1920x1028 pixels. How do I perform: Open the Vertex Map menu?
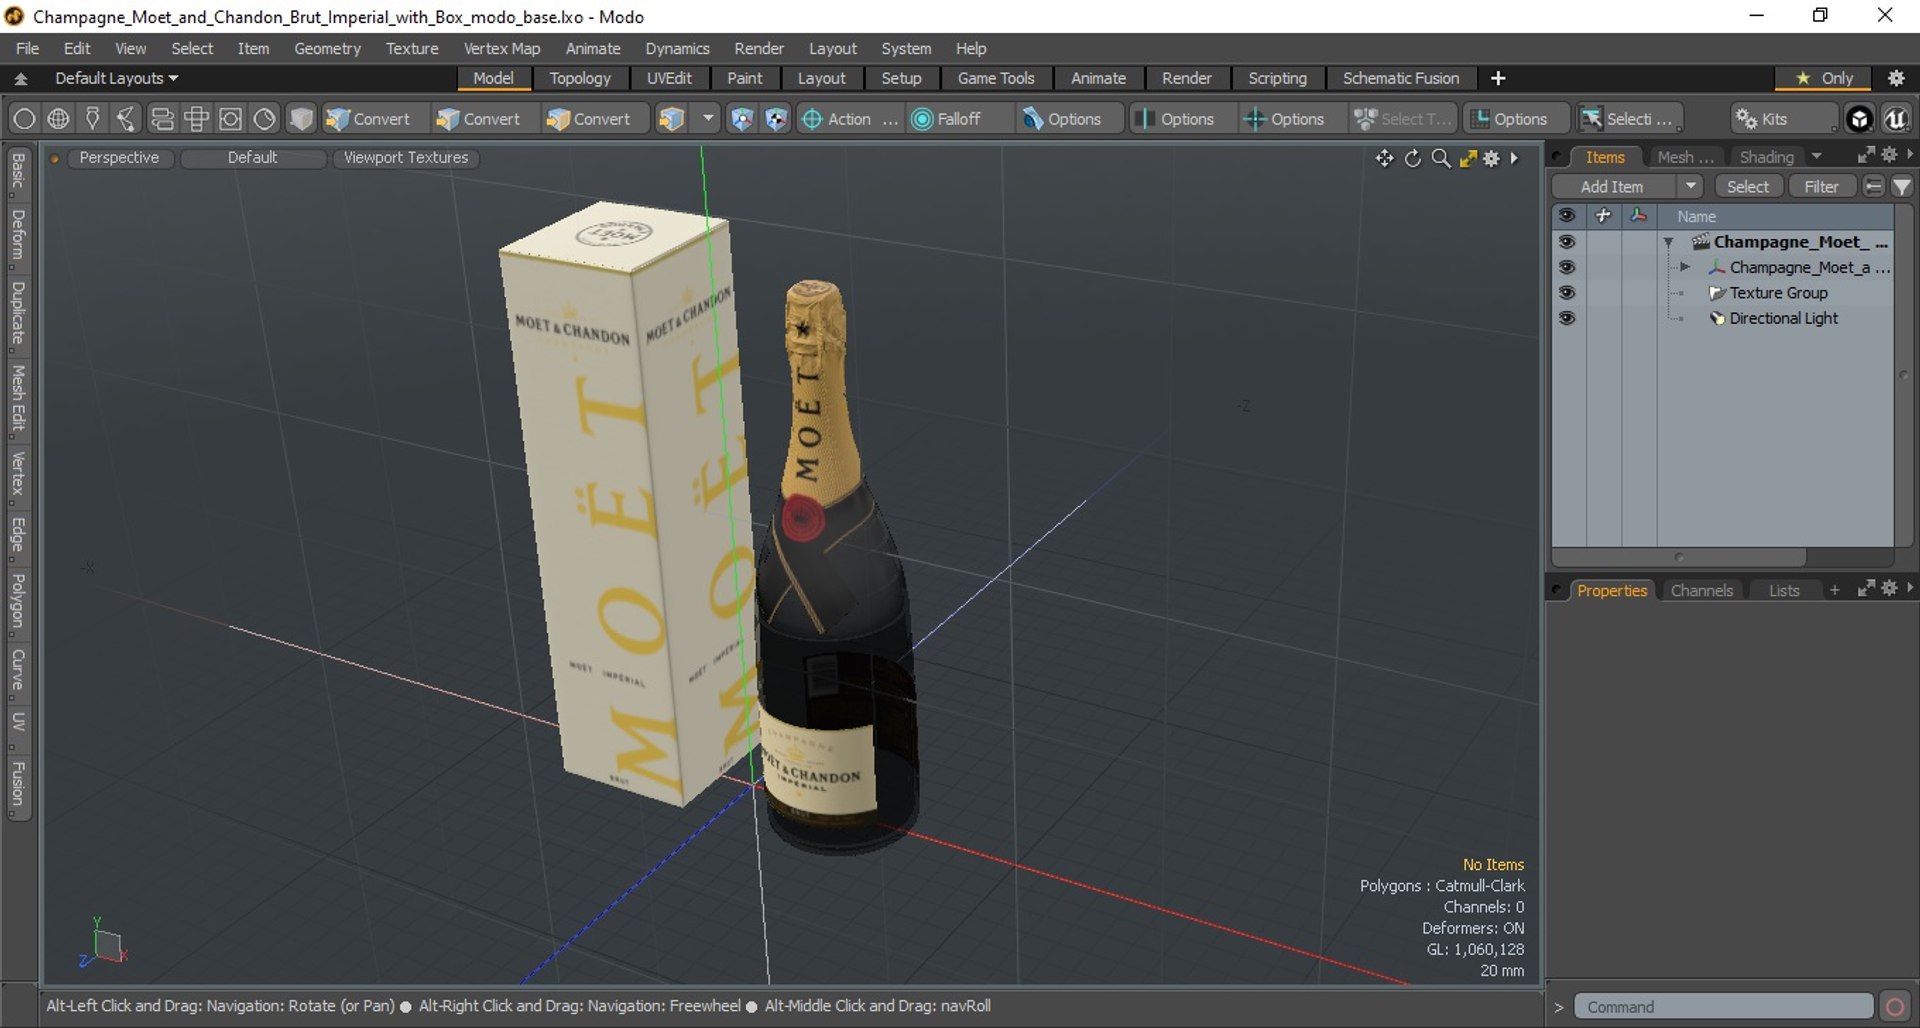coord(502,48)
